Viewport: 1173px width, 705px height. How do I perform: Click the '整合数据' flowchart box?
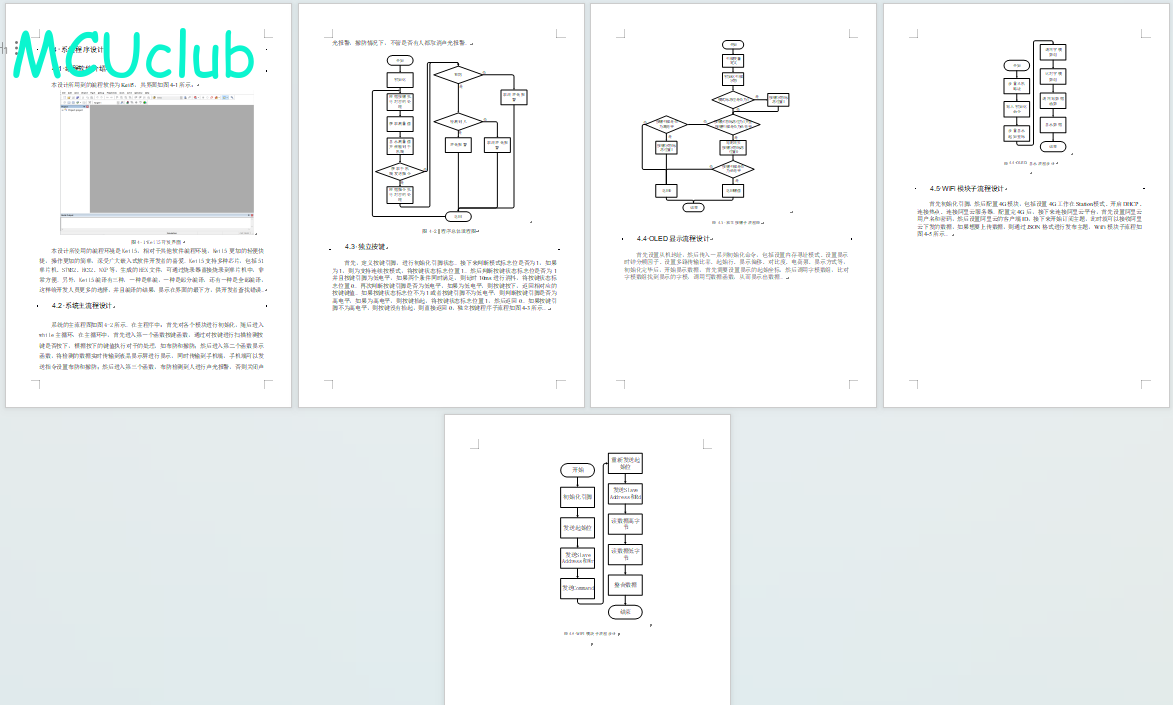625,584
